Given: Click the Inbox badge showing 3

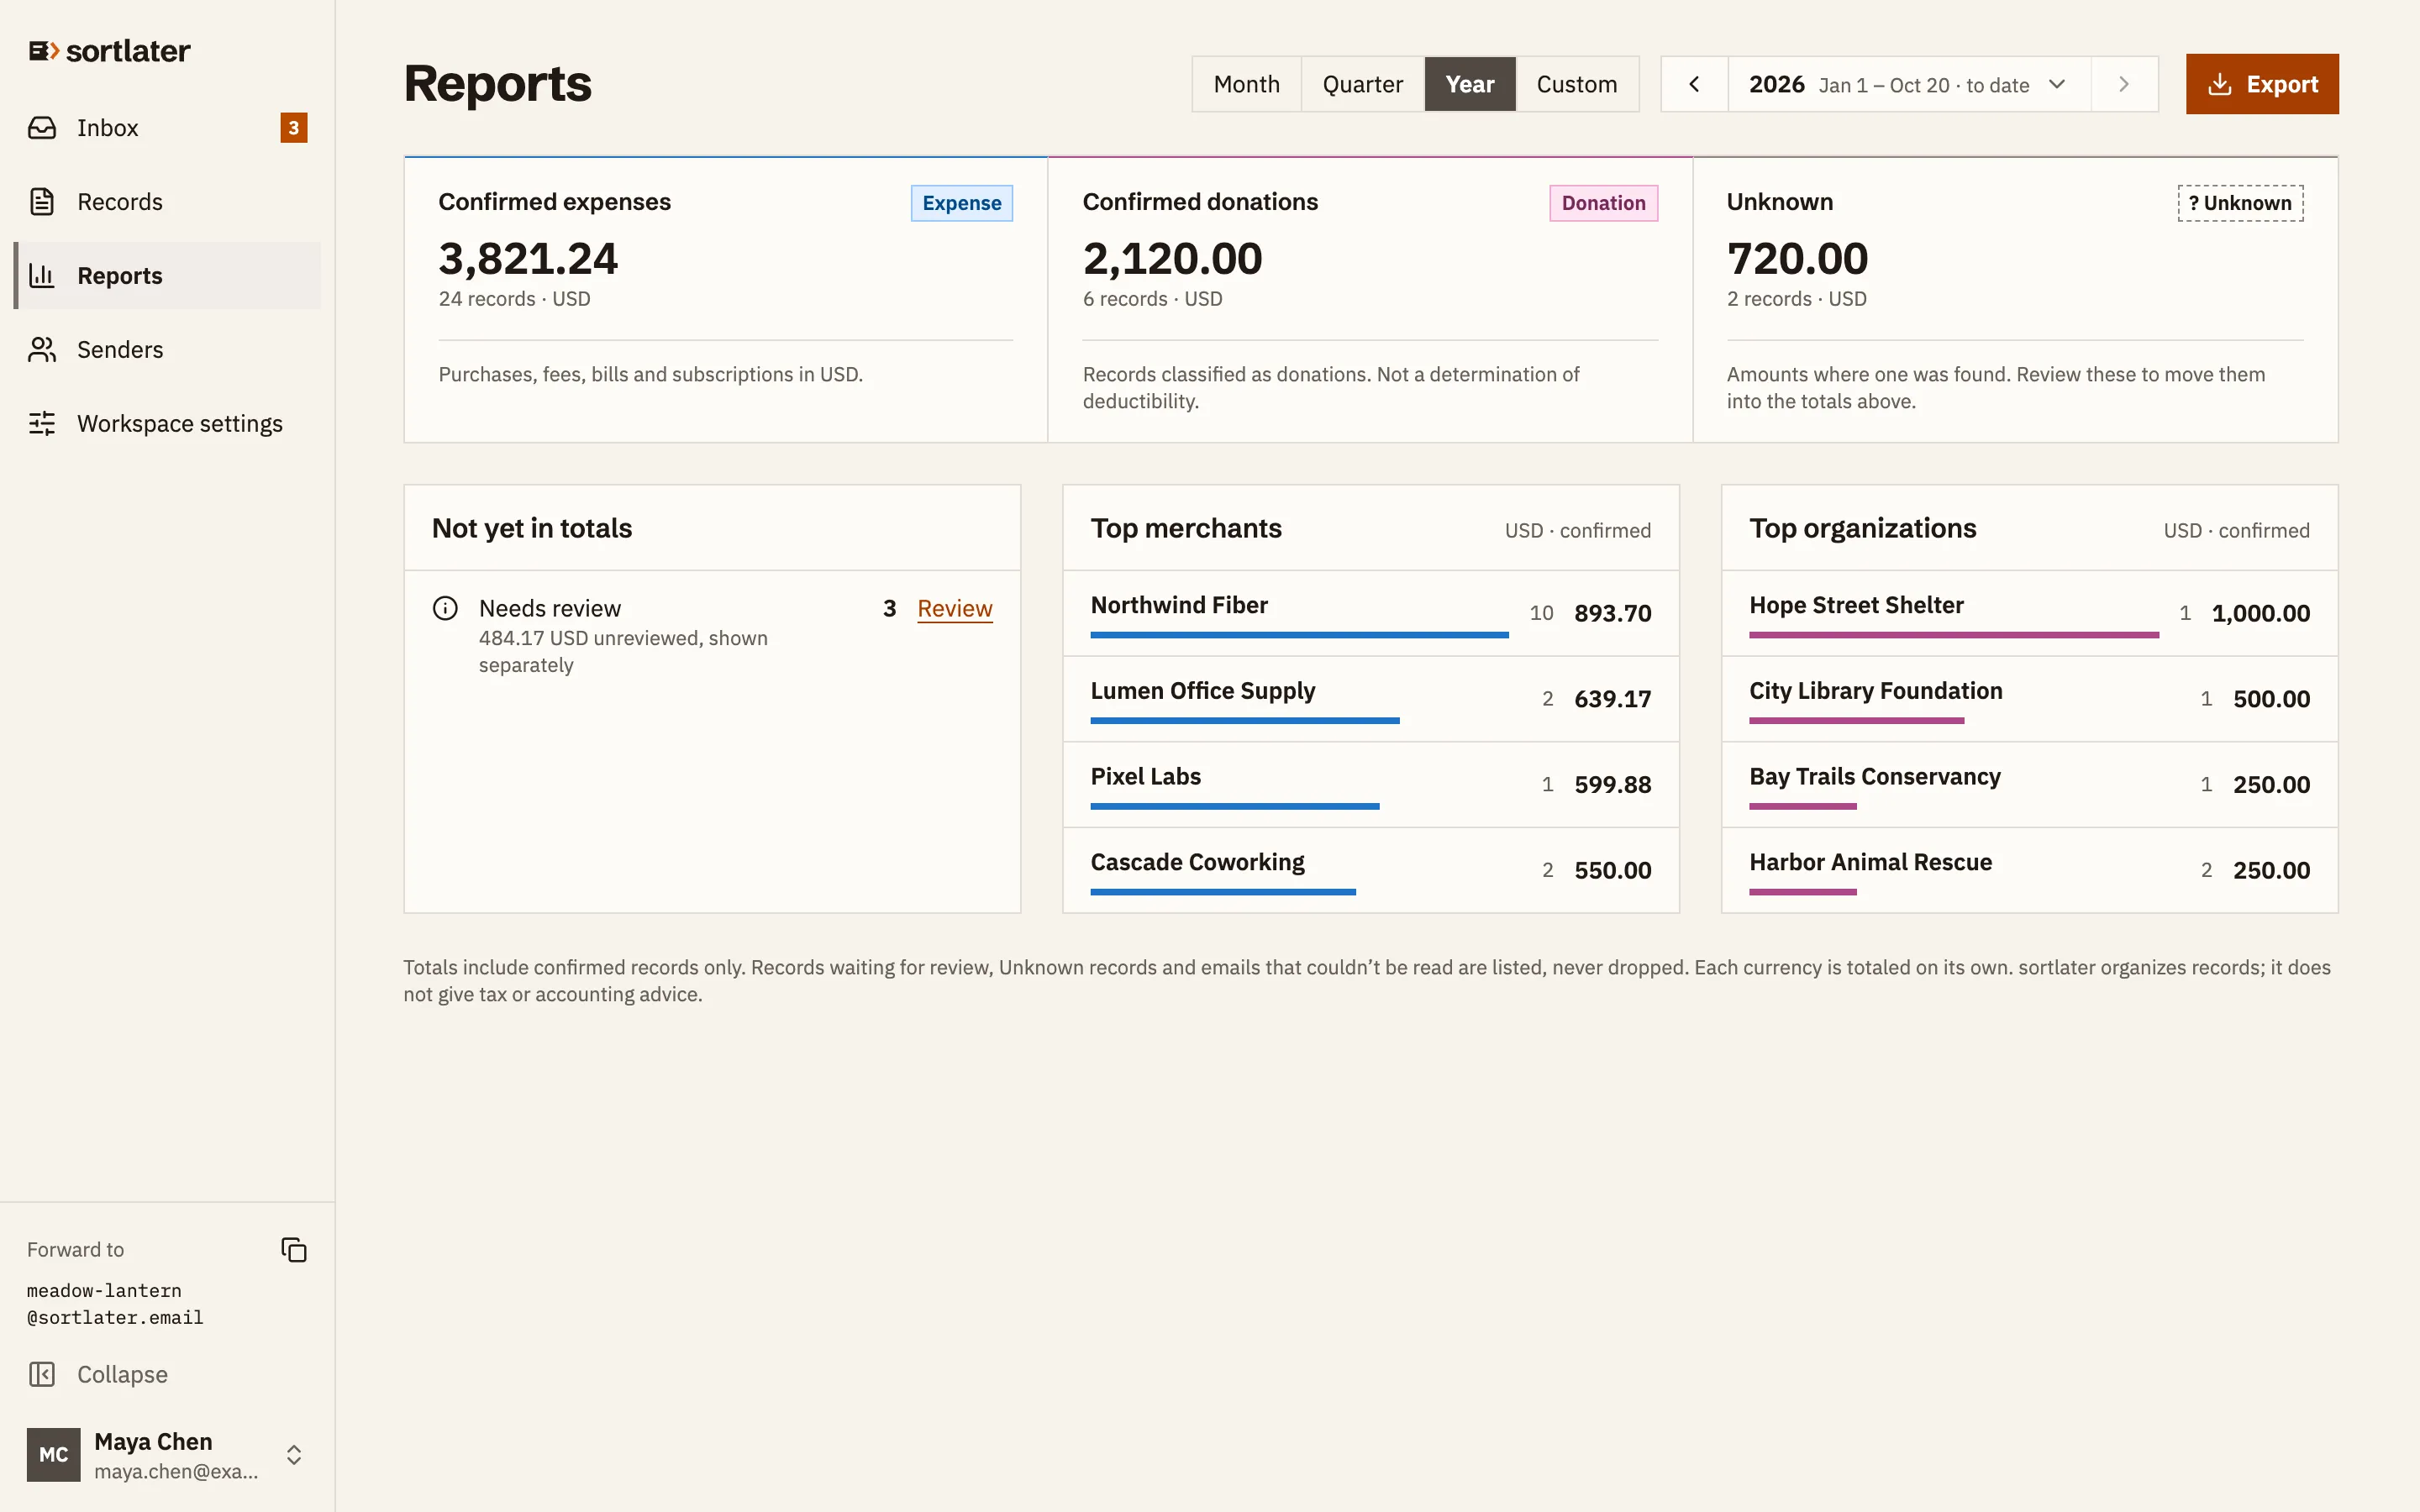Looking at the screenshot, I should coord(293,128).
